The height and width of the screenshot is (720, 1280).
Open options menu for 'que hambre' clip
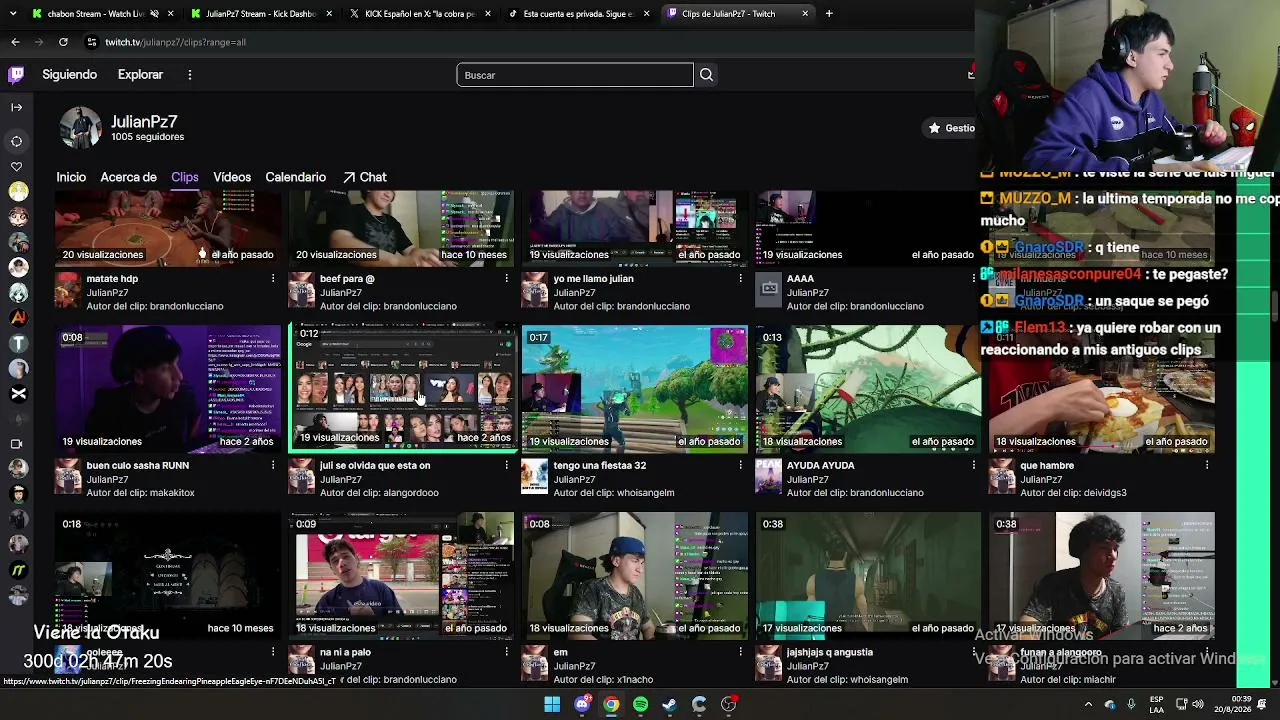tap(1207, 465)
